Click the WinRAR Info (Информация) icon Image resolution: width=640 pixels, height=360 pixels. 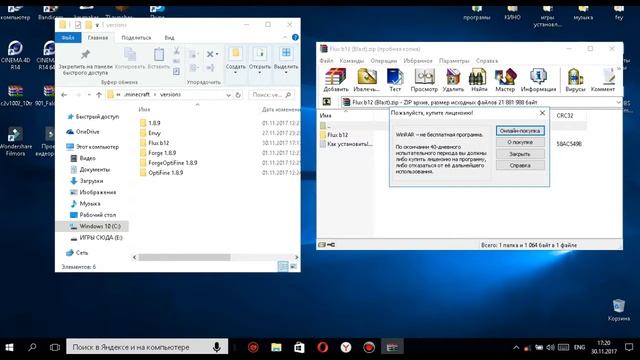pyautogui.click(x=538, y=80)
